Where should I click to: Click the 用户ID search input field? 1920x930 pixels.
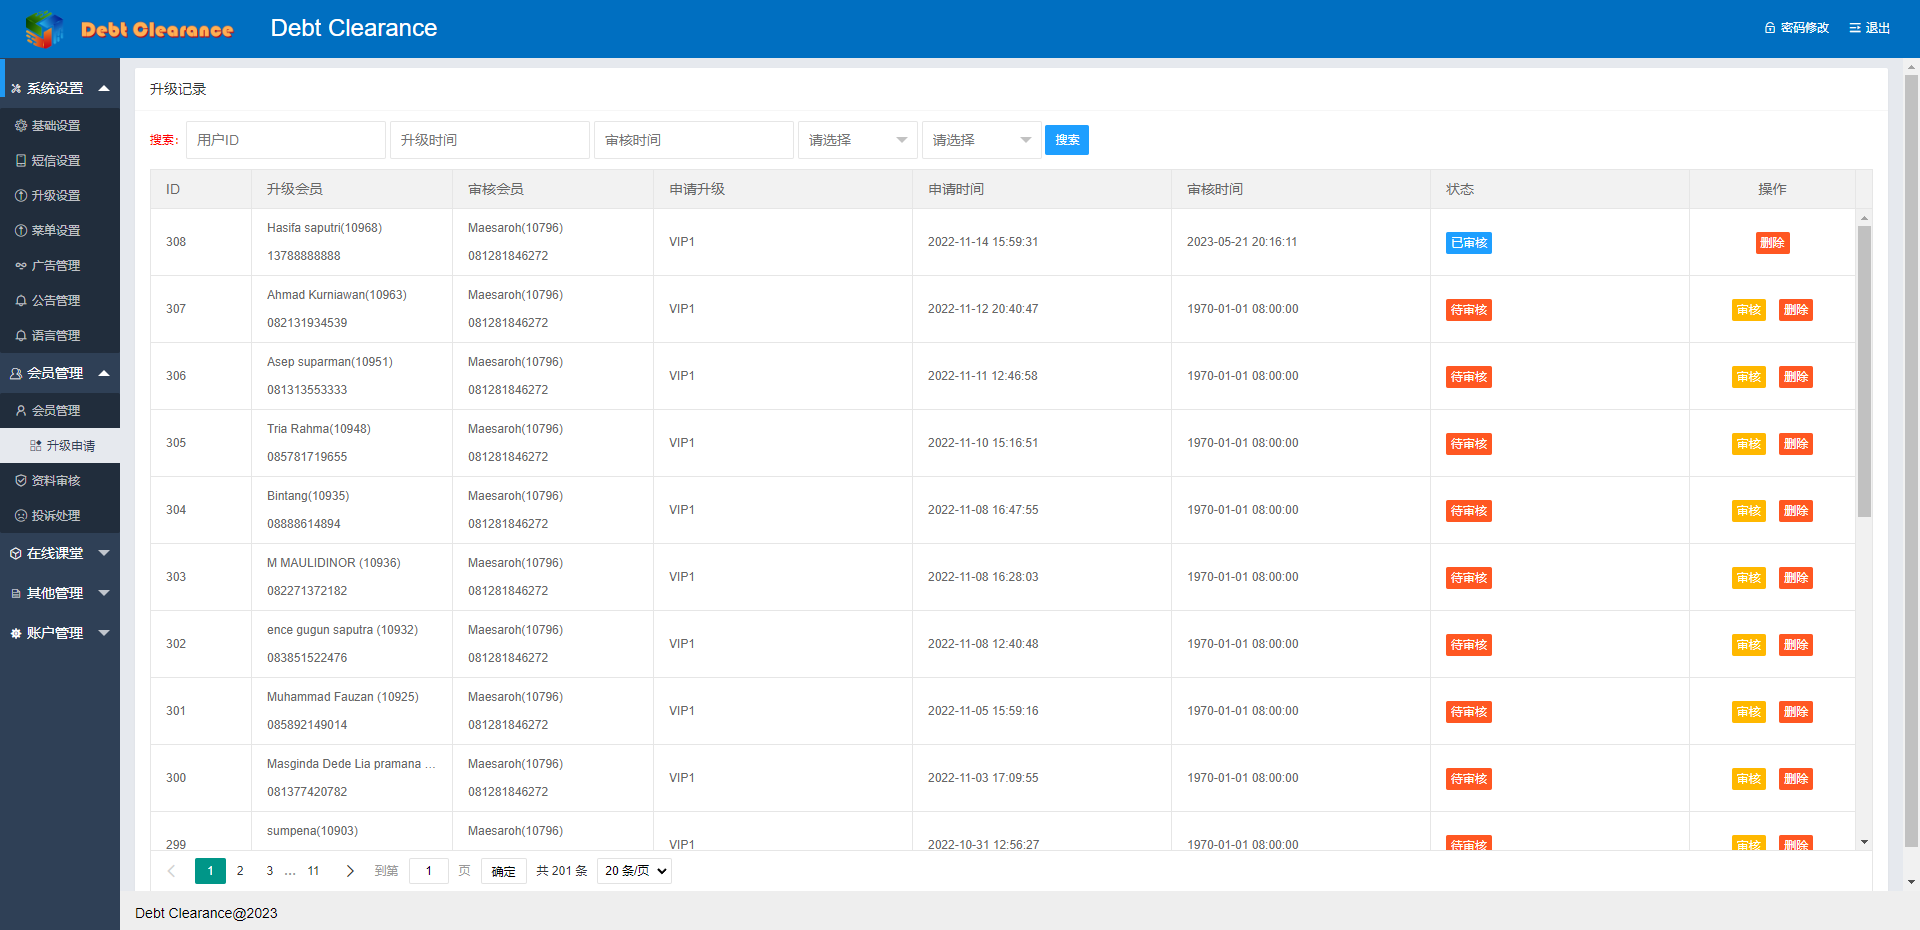286,140
